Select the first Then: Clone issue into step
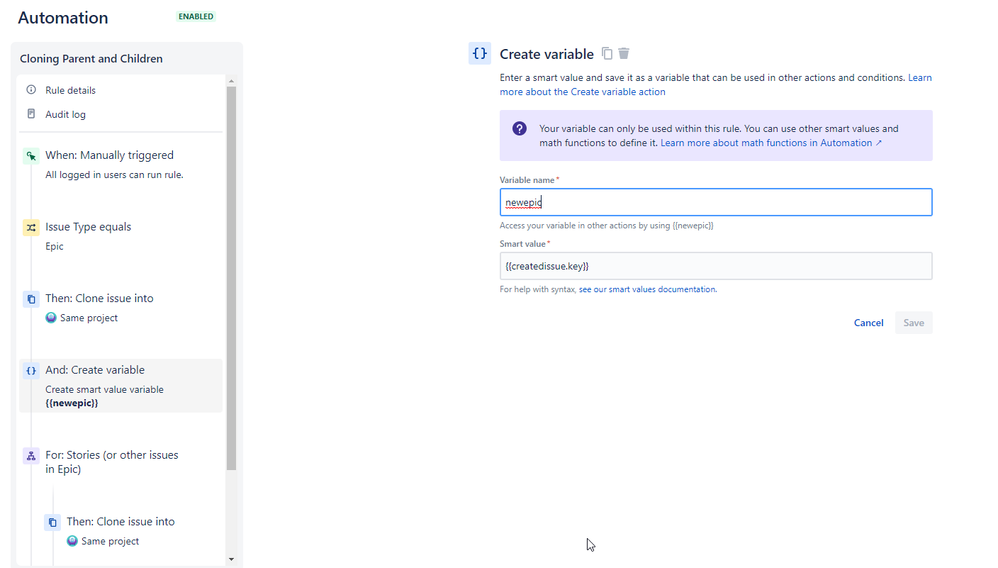The image size is (998, 568). click(x=121, y=308)
